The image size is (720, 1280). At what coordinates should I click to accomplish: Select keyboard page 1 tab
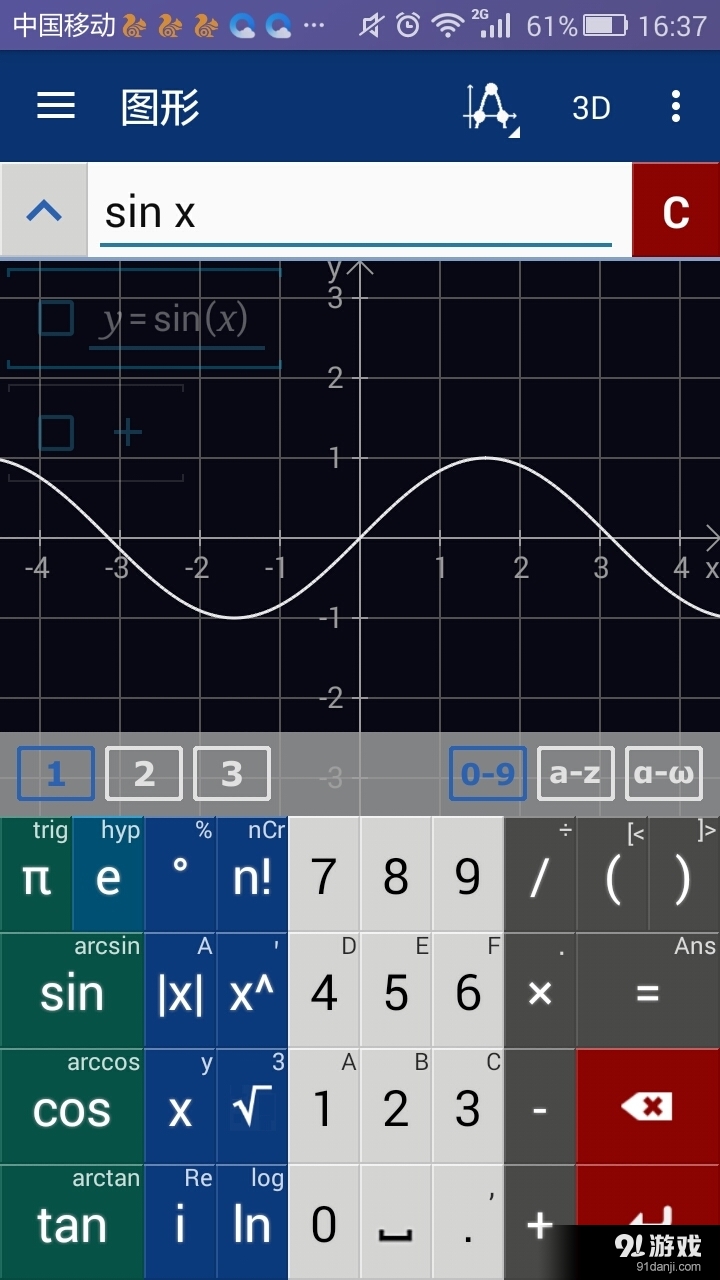pos(56,774)
